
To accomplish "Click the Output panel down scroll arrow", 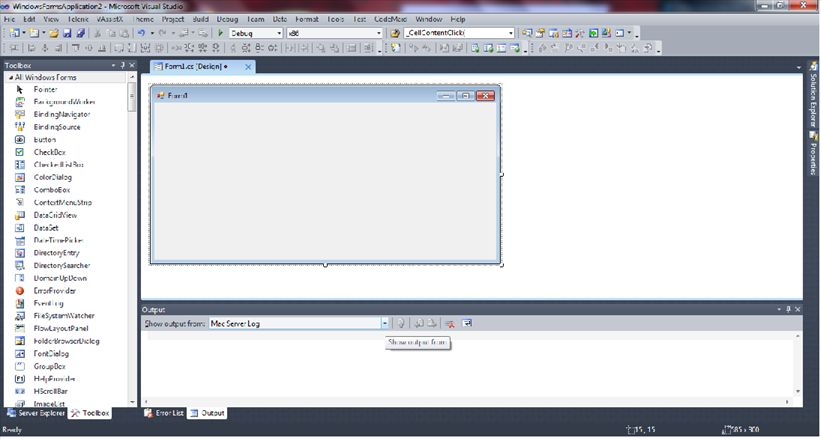I will (797, 391).
